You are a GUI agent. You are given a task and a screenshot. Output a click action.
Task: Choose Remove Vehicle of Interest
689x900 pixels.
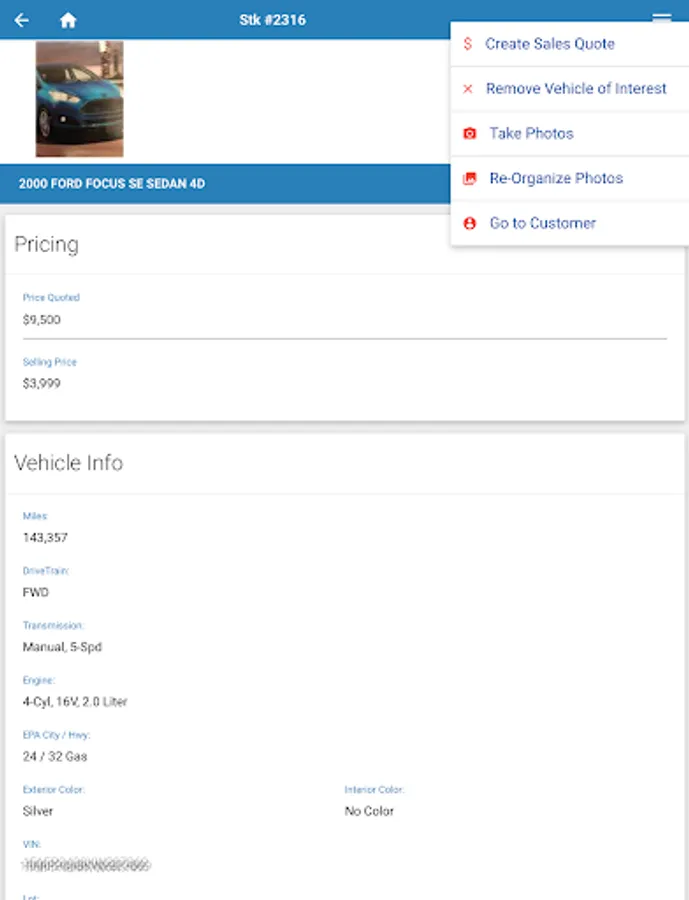(x=575, y=89)
